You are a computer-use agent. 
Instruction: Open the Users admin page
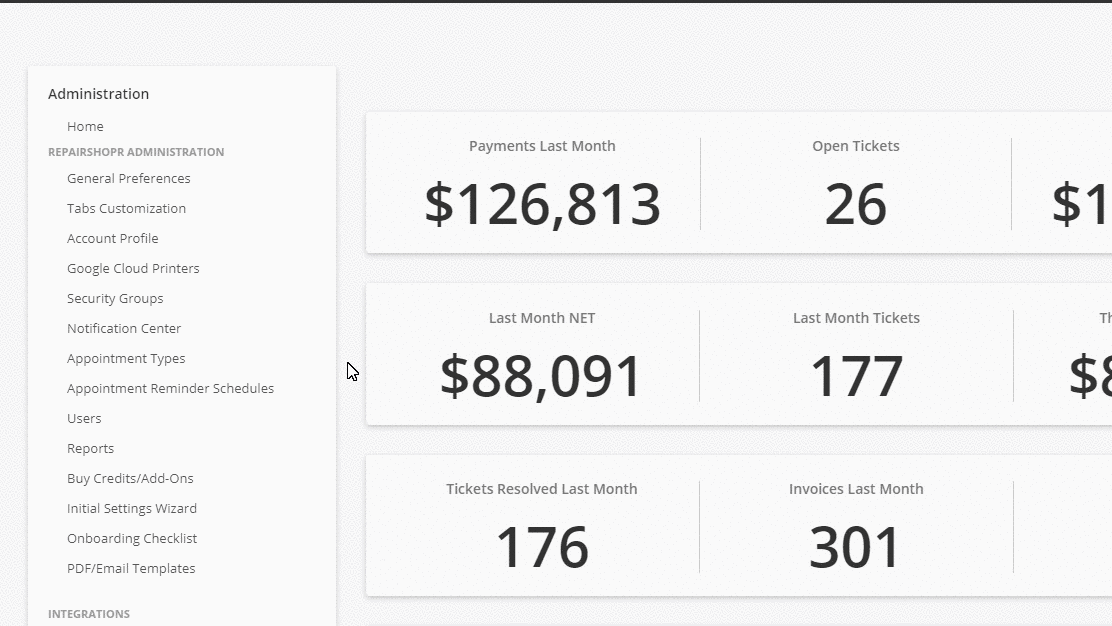click(84, 418)
